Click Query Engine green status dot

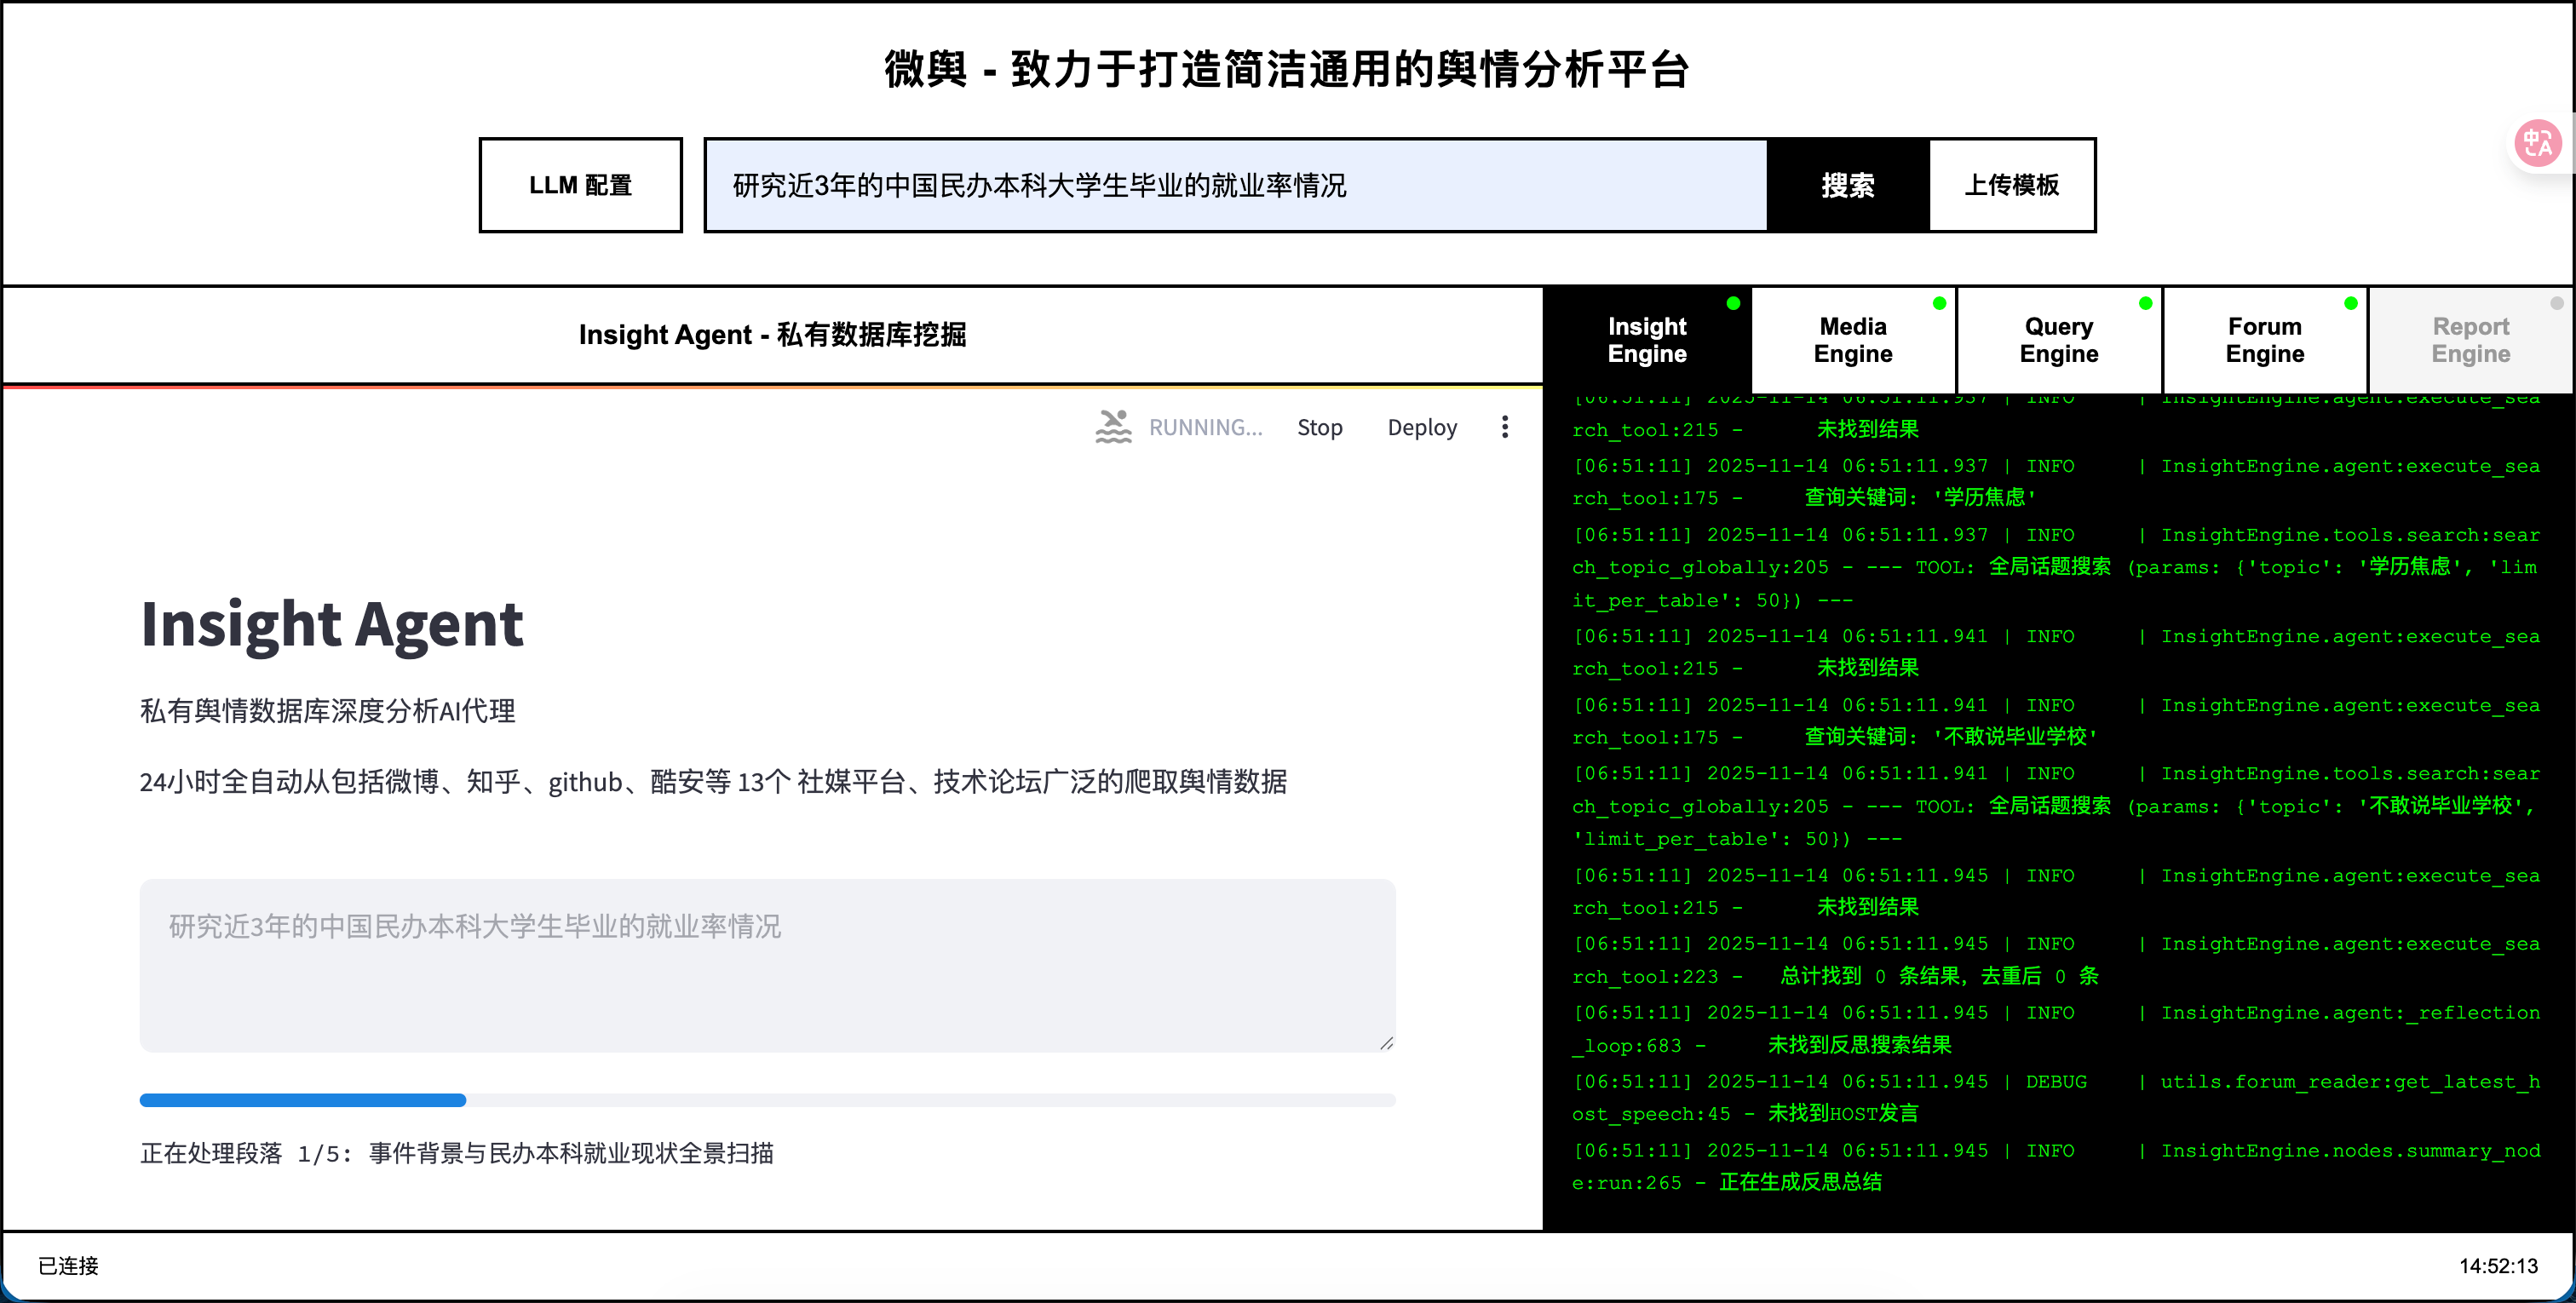click(2145, 303)
